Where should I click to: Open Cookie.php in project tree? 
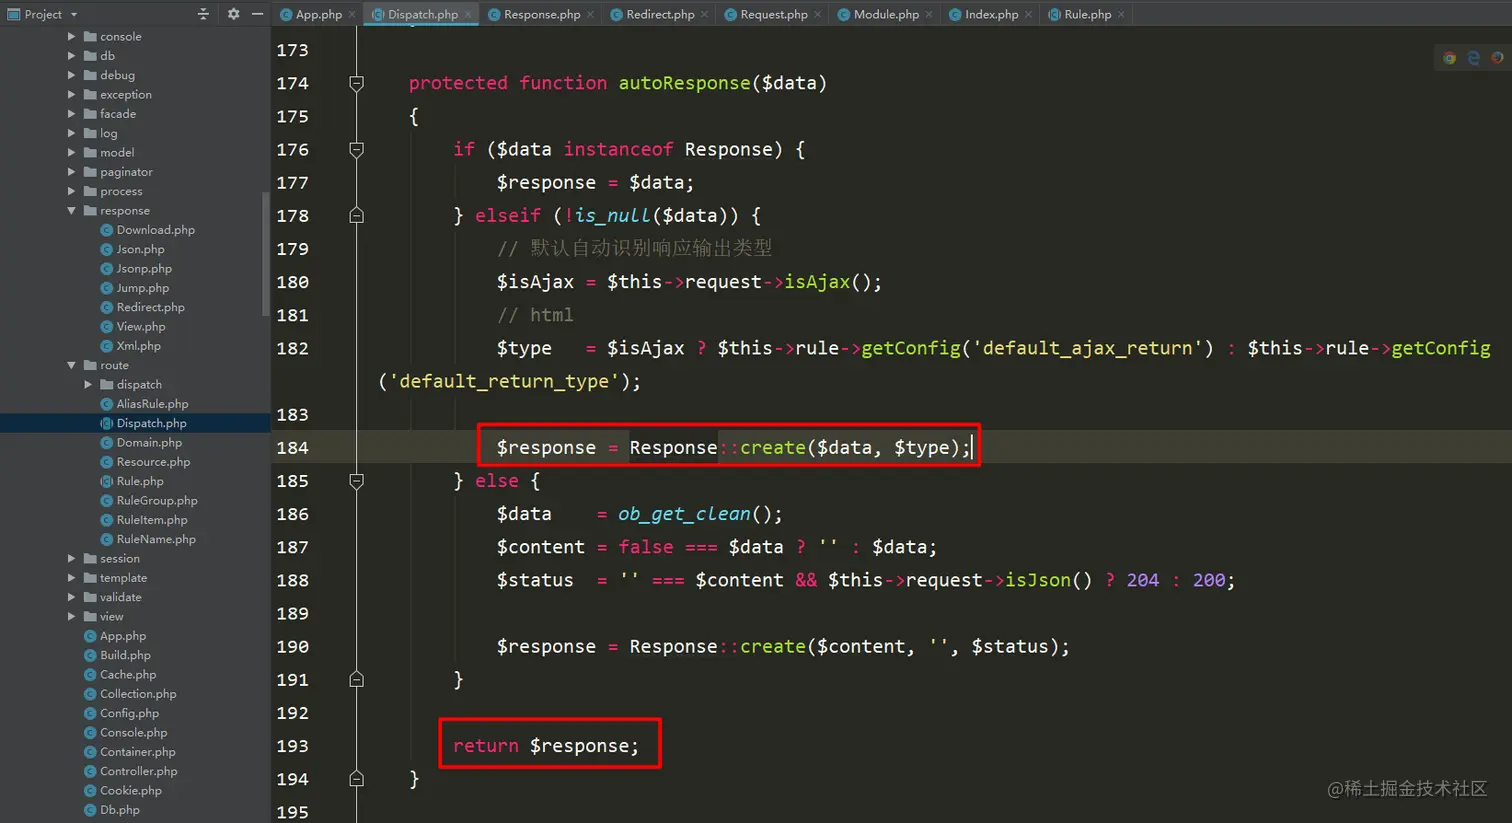point(122,791)
